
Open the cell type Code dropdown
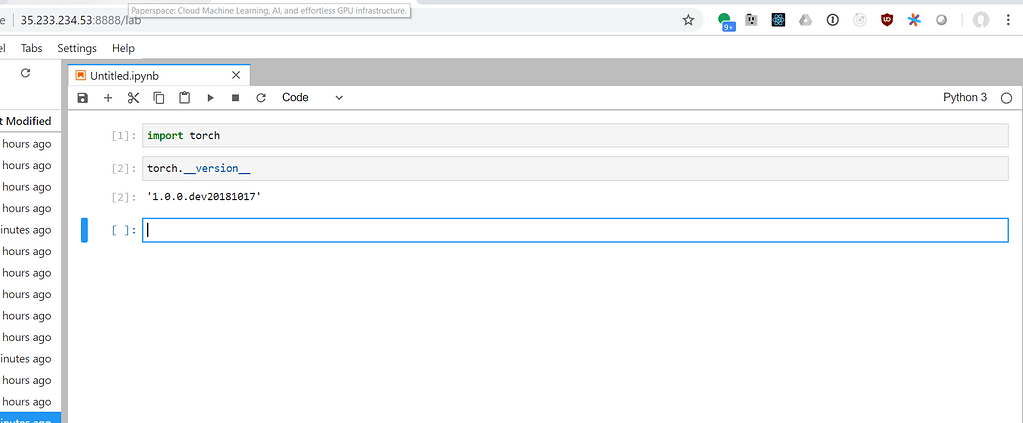[x=312, y=98]
